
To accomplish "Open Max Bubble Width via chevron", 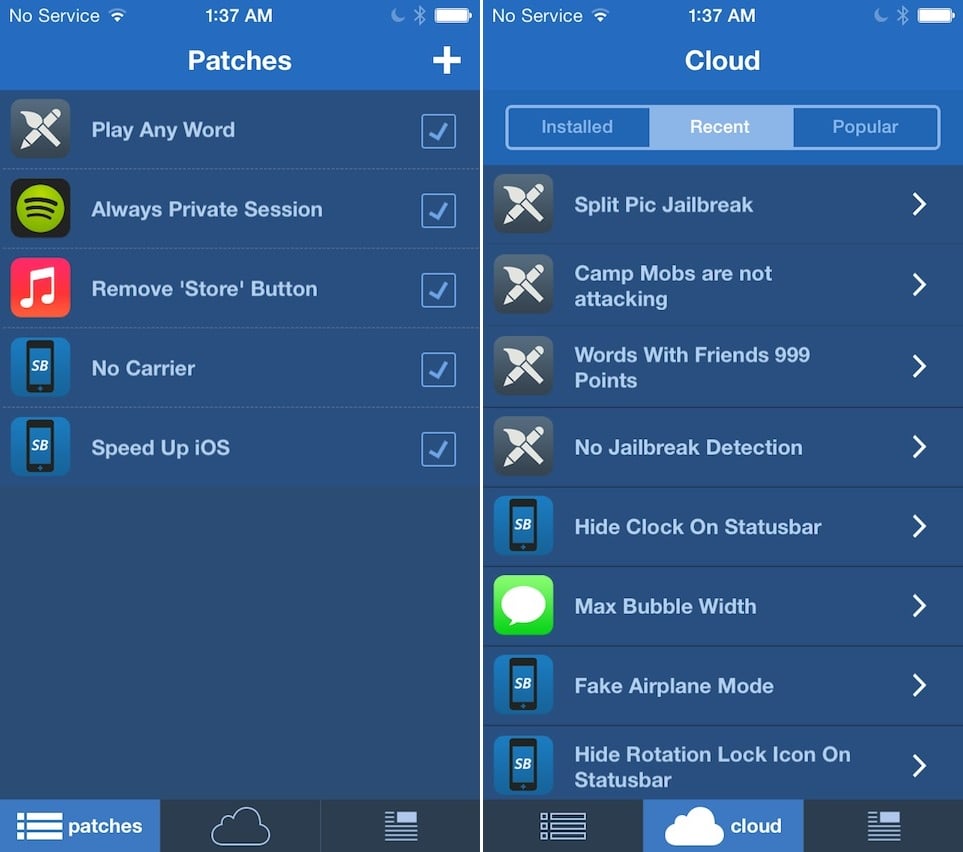I will pyautogui.click(x=919, y=605).
